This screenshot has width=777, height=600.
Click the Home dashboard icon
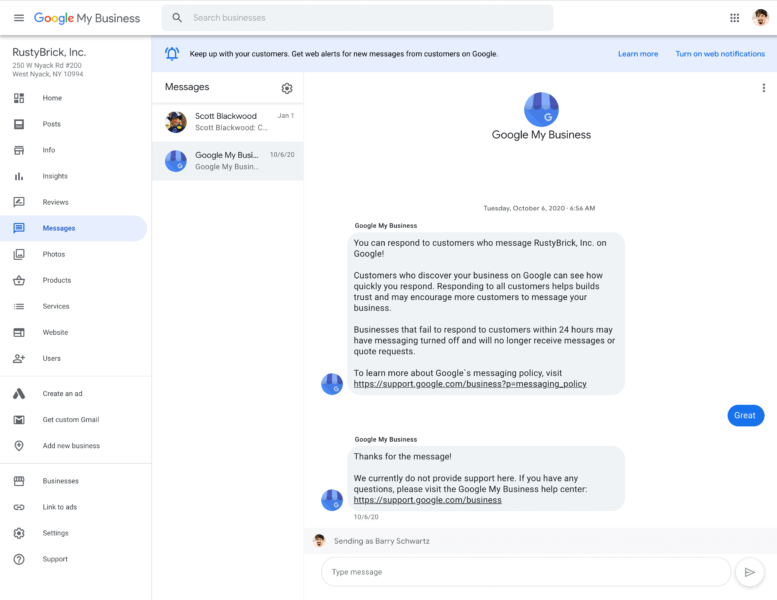19,98
